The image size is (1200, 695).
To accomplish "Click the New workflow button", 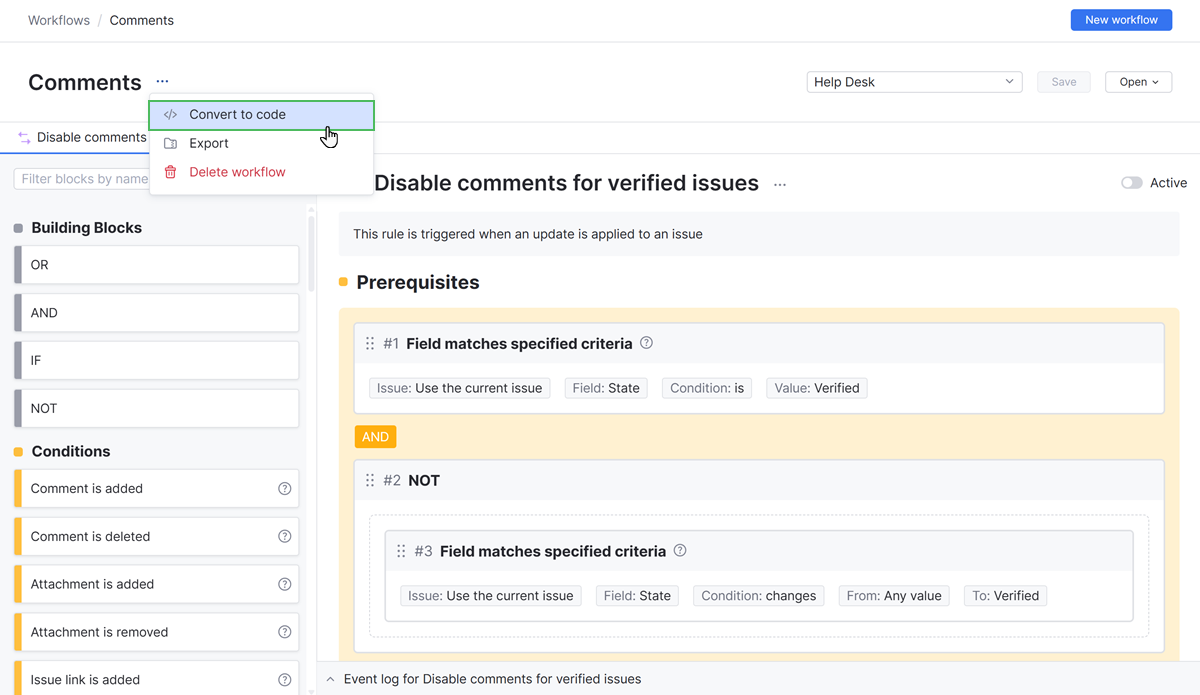I will point(1121,20).
